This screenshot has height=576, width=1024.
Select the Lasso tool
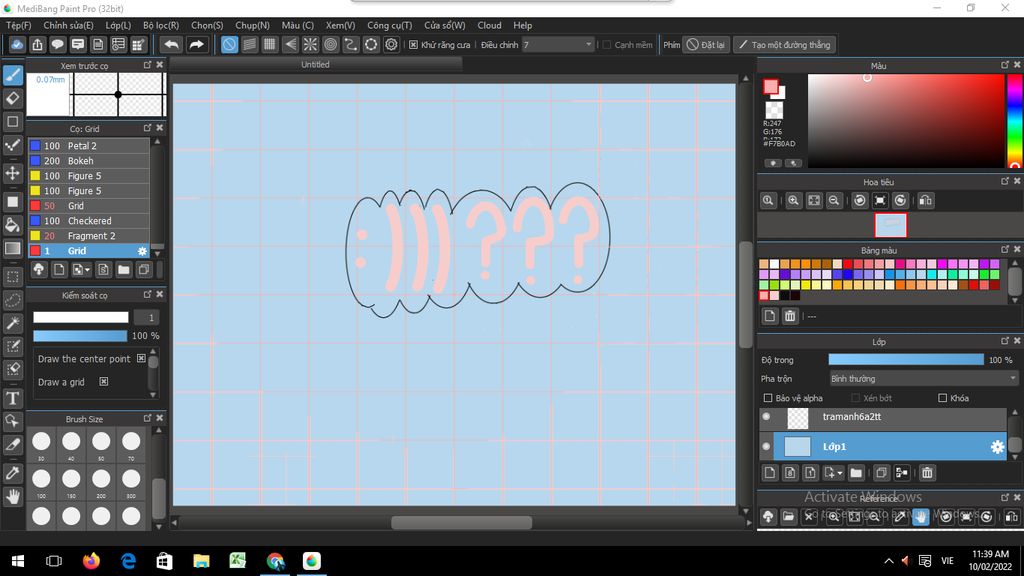[x=12, y=300]
